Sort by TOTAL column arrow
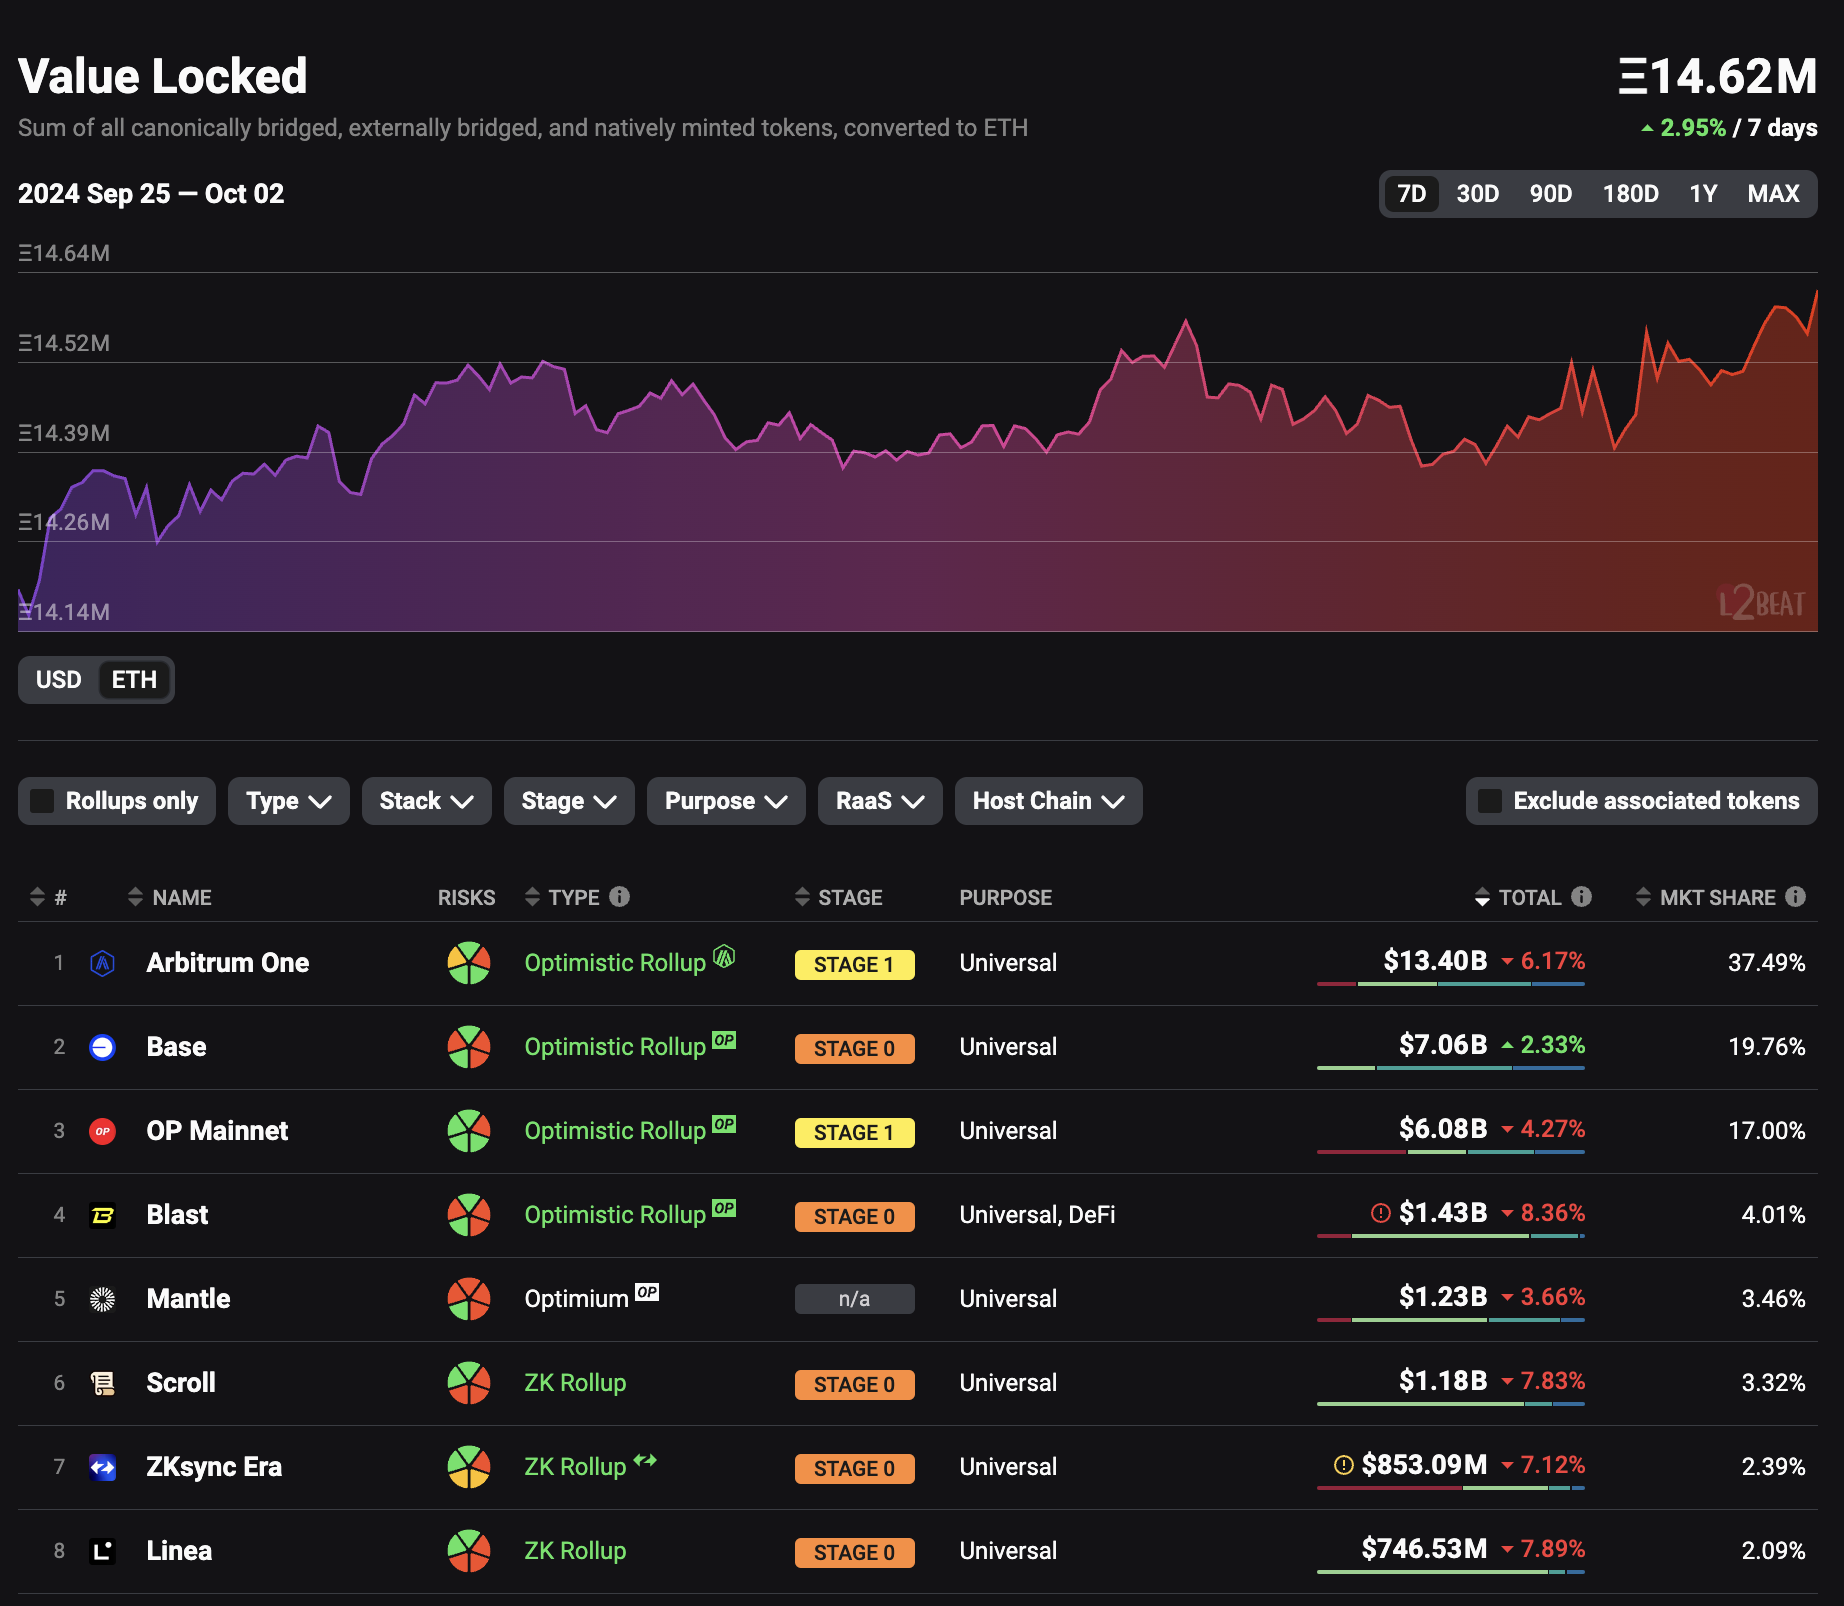The width and height of the screenshot is (1844, 1606). [1482, 897]
